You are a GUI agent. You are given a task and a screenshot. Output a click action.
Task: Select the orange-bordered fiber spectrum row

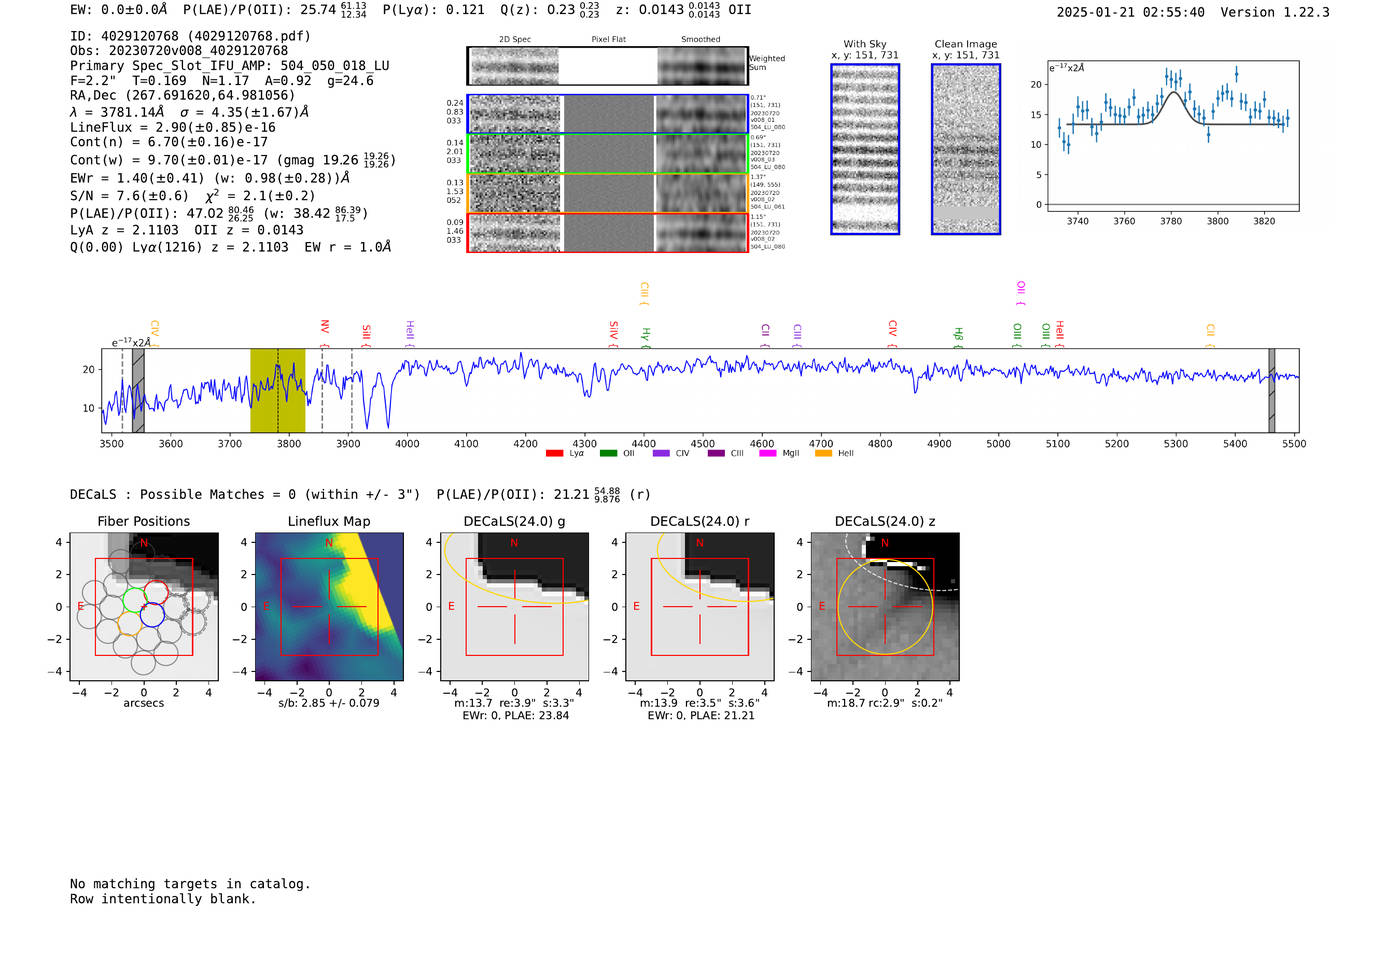point(608,193)
